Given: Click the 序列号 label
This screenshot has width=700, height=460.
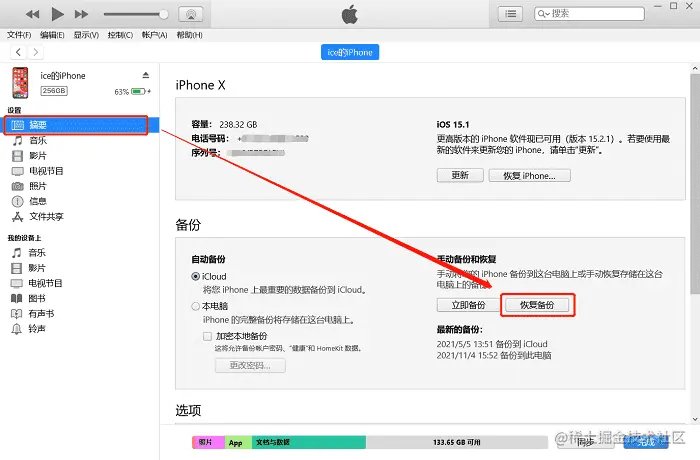Looking at the screenshot, I should coord(206,153).
